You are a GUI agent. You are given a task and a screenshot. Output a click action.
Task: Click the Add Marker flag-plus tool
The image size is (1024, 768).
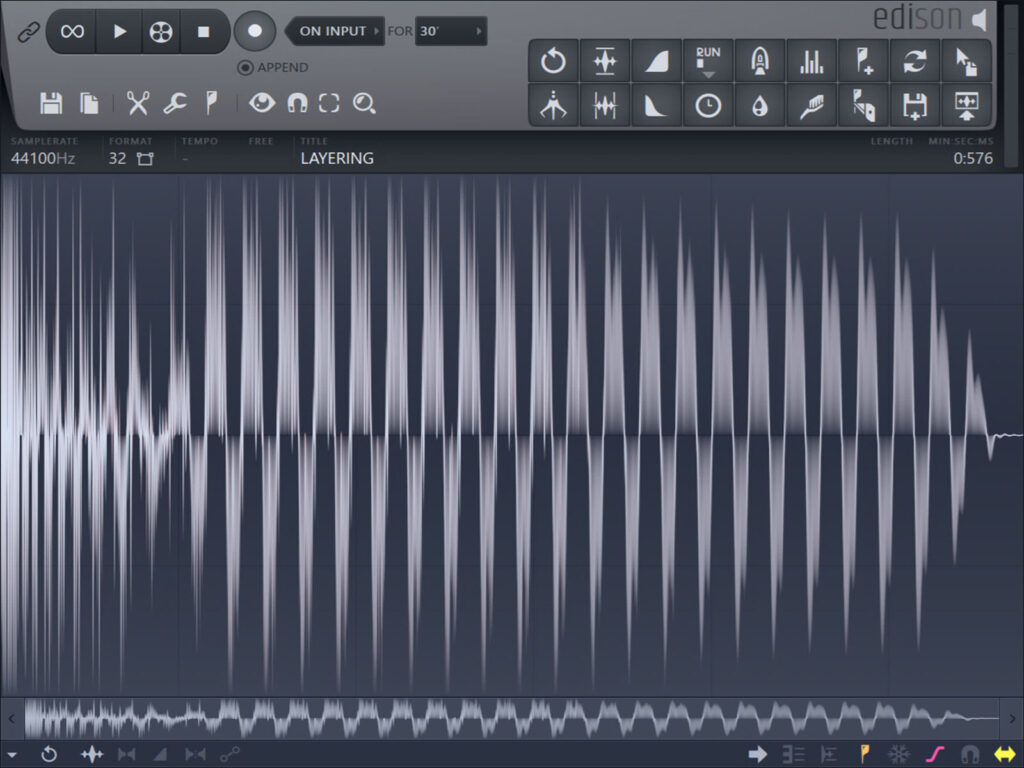863,61
